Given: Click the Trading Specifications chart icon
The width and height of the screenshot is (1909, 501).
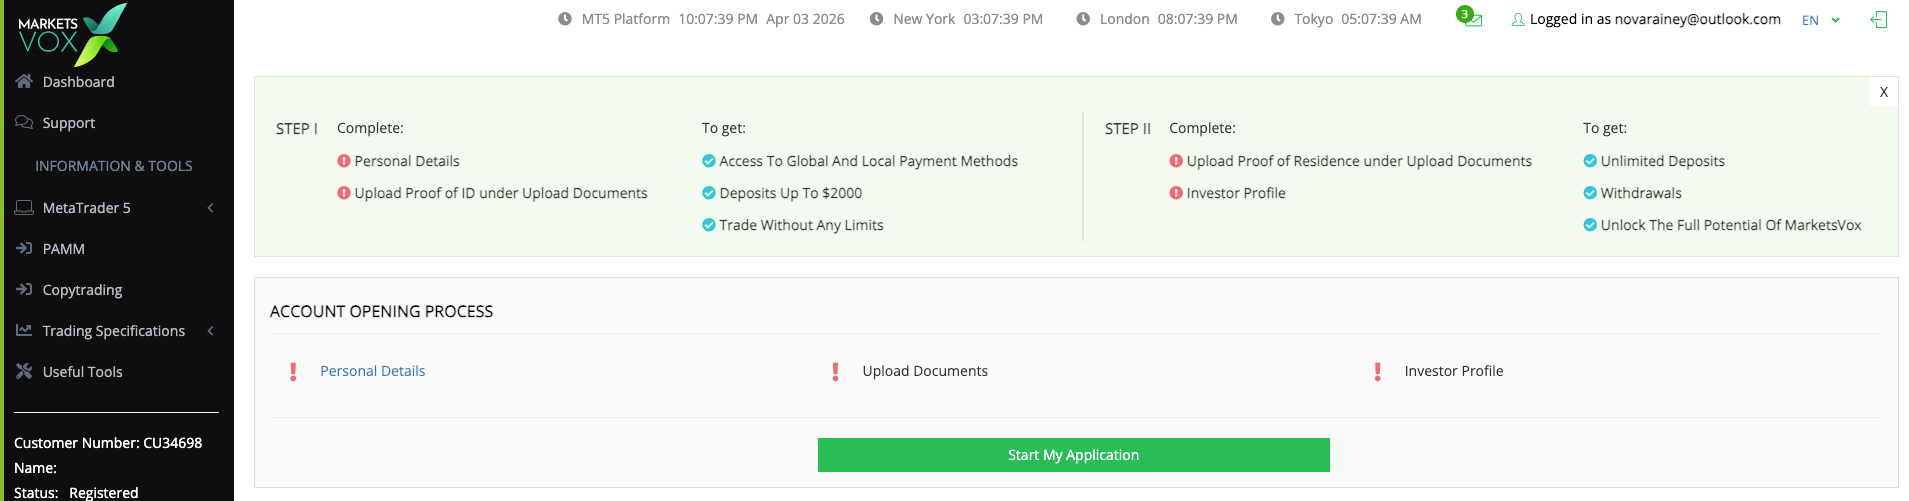Looking at the screenshot, I should pyautogui.click(x=24, y=330).
